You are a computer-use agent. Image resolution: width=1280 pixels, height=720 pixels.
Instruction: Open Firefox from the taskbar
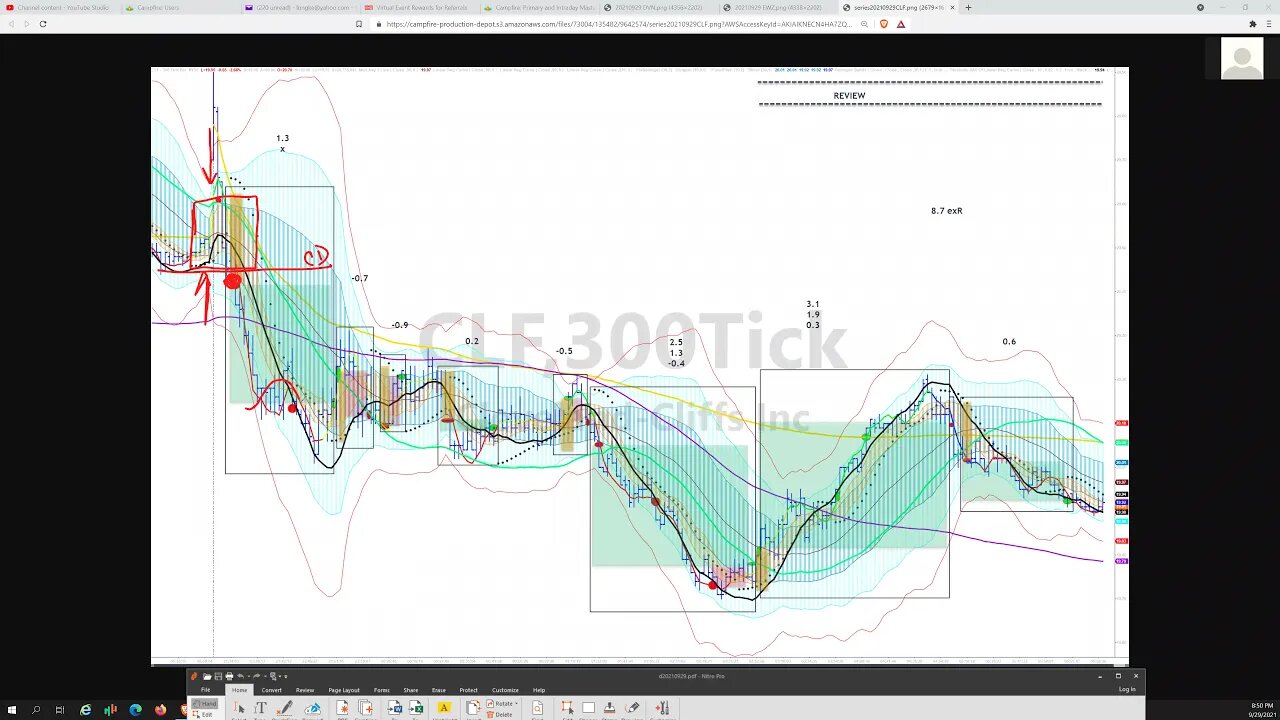click(161, 710)
